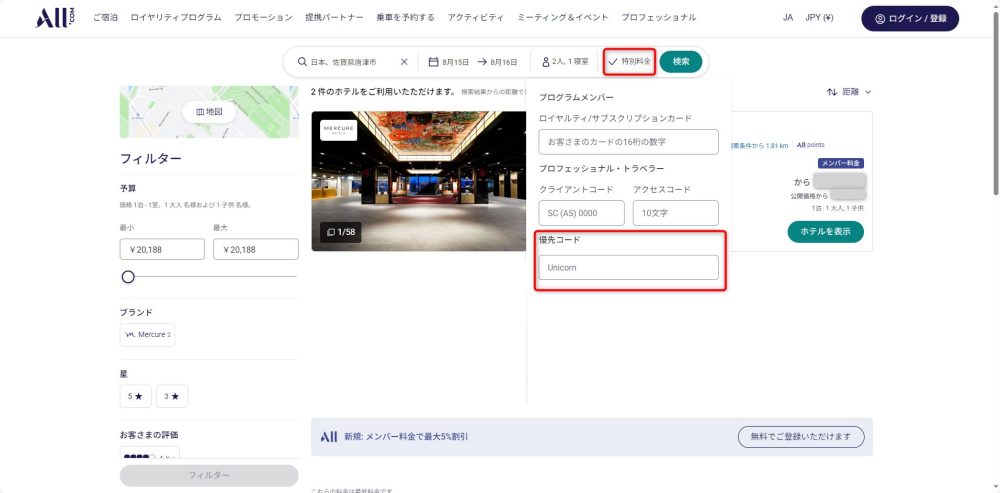Click the green 検索 search button
The height and width of the screenshot is (493, 1000).
pyautogui.click(x=680, y=62)
